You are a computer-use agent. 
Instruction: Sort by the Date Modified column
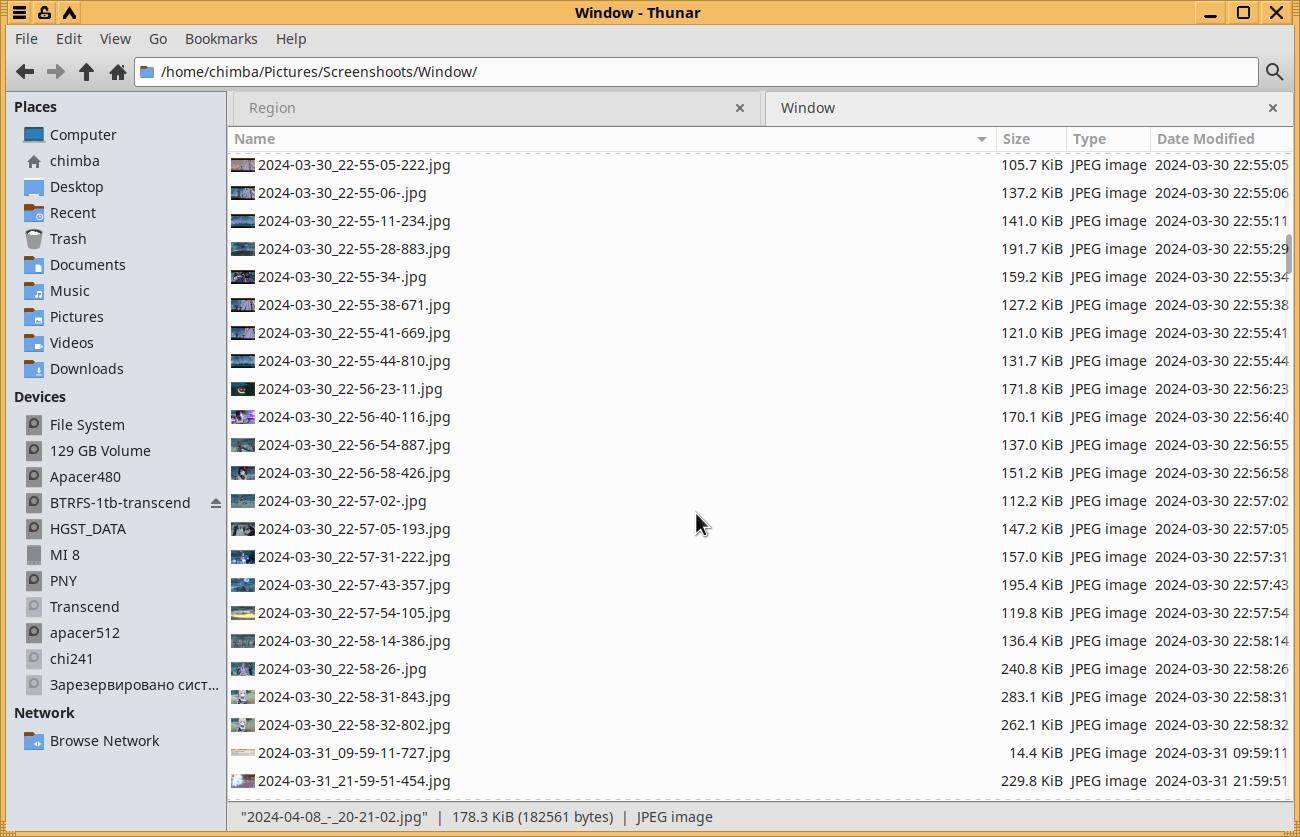(1220, 139)
